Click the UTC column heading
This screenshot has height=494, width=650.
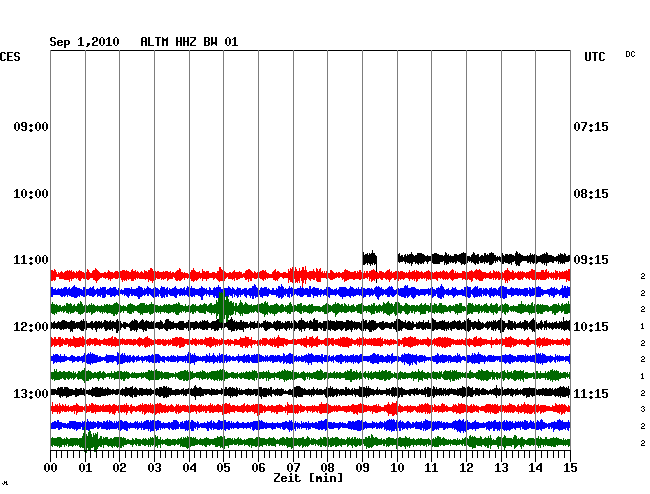click(x=594, y=57)
